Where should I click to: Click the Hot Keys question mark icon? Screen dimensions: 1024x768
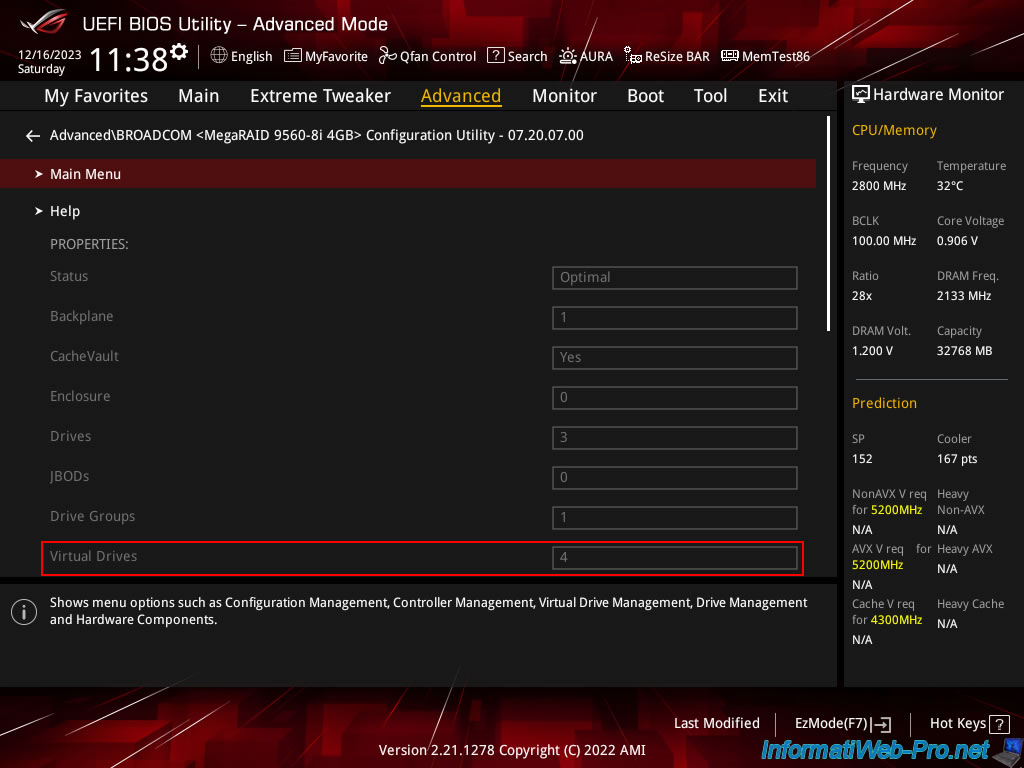999,724
